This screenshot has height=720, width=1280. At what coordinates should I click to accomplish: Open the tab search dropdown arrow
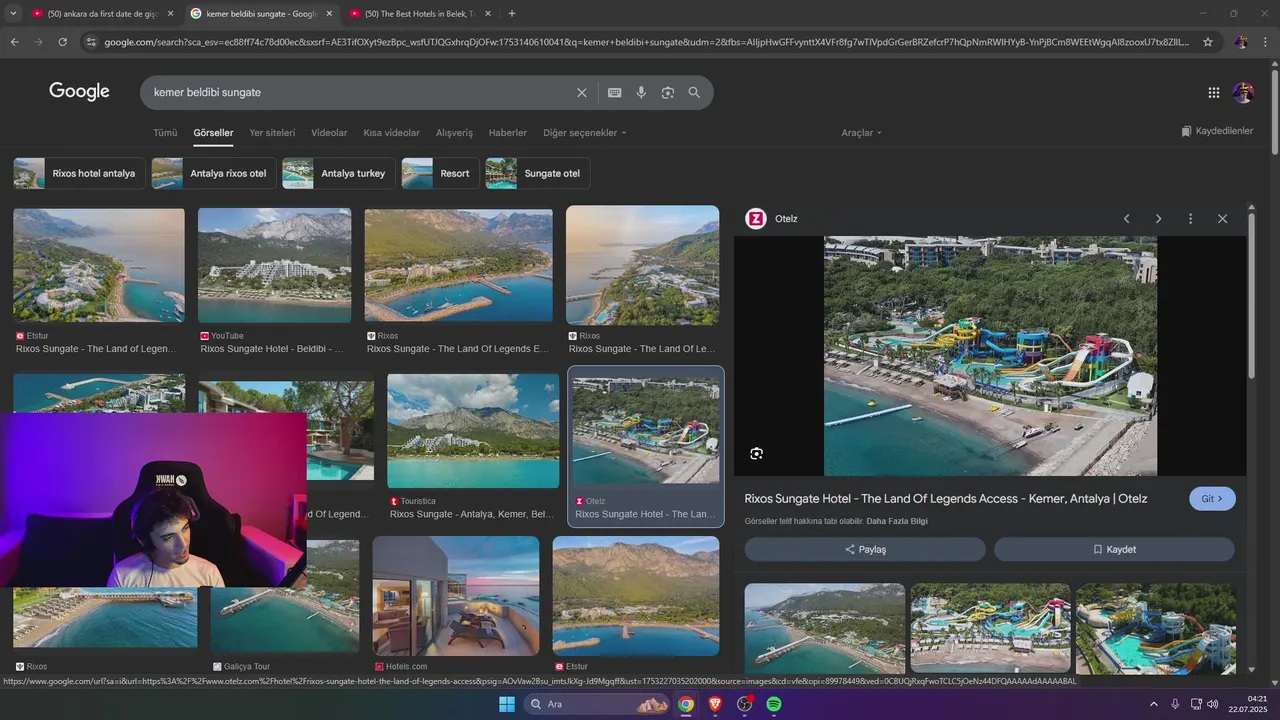coord(12,13)
